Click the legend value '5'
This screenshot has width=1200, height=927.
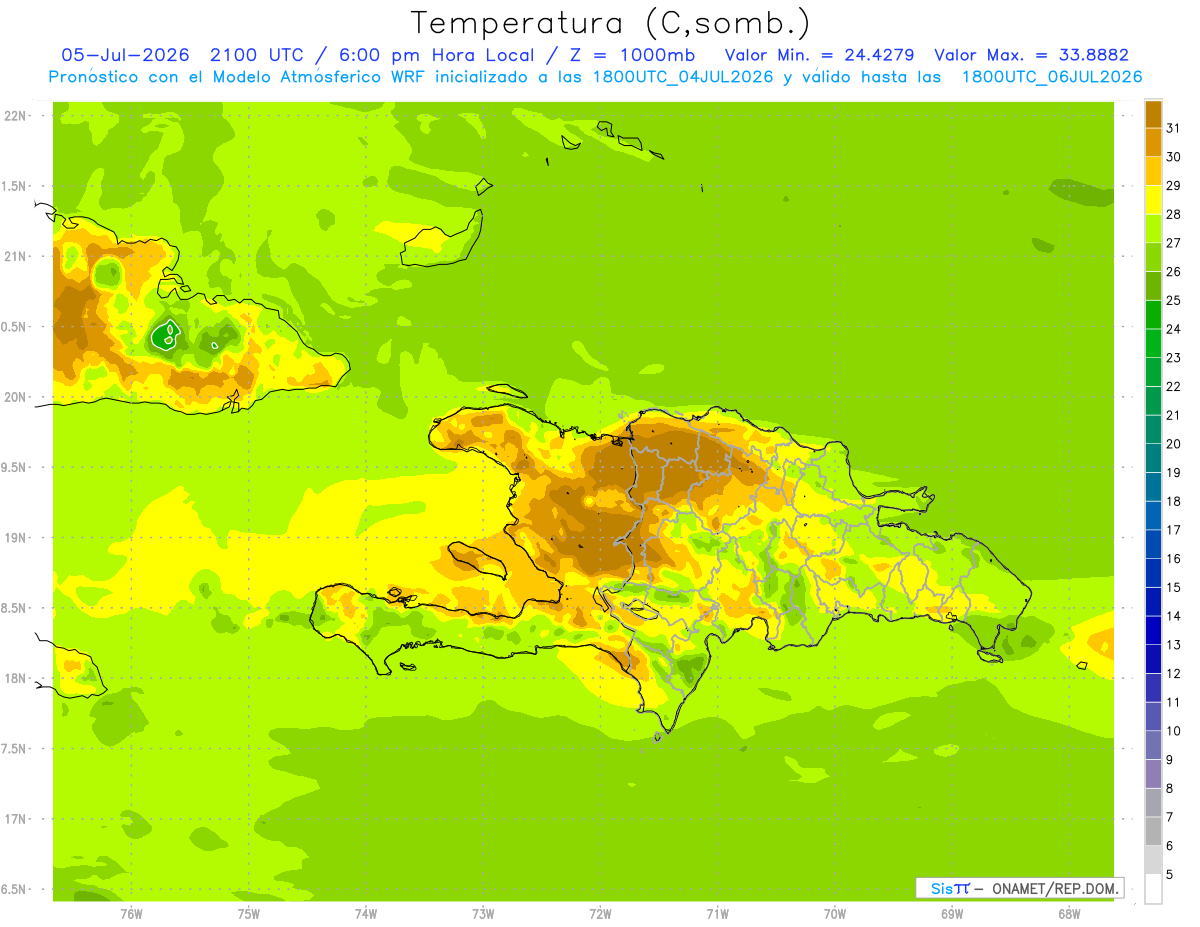1170,874
